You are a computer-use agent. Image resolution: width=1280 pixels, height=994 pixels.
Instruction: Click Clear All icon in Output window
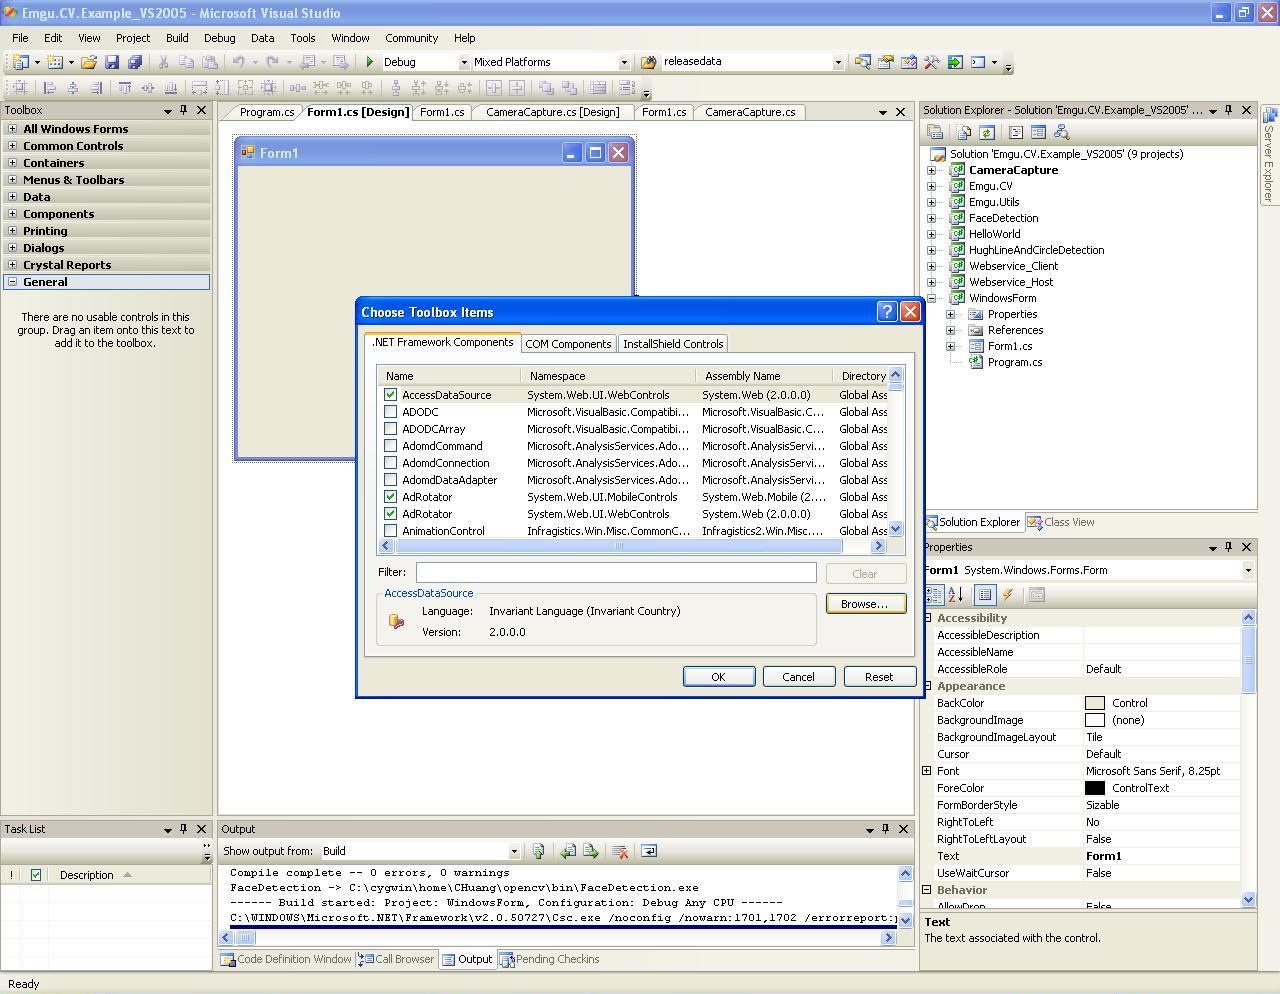[x=620, y=851]
